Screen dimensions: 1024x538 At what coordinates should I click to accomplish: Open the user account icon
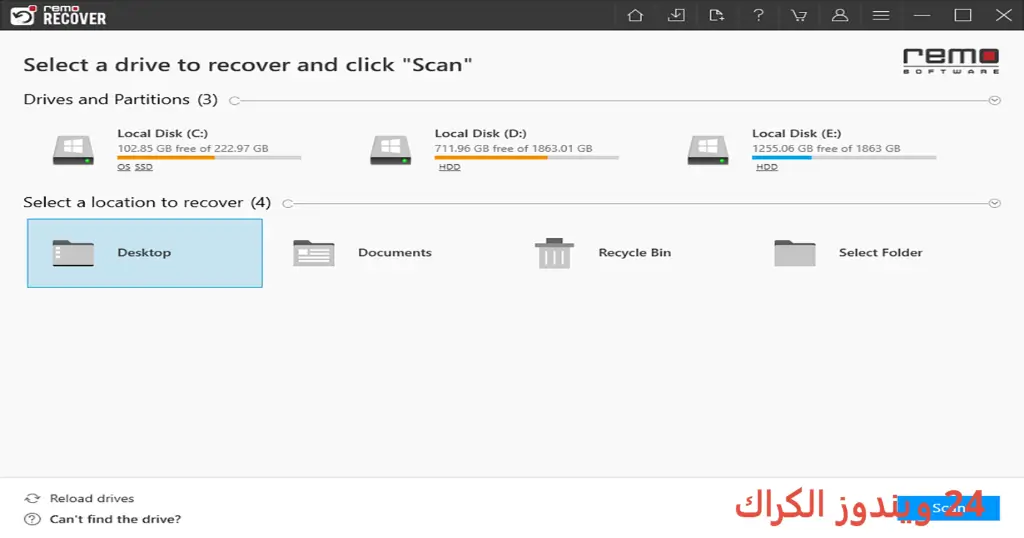click(x=840, y=15)
